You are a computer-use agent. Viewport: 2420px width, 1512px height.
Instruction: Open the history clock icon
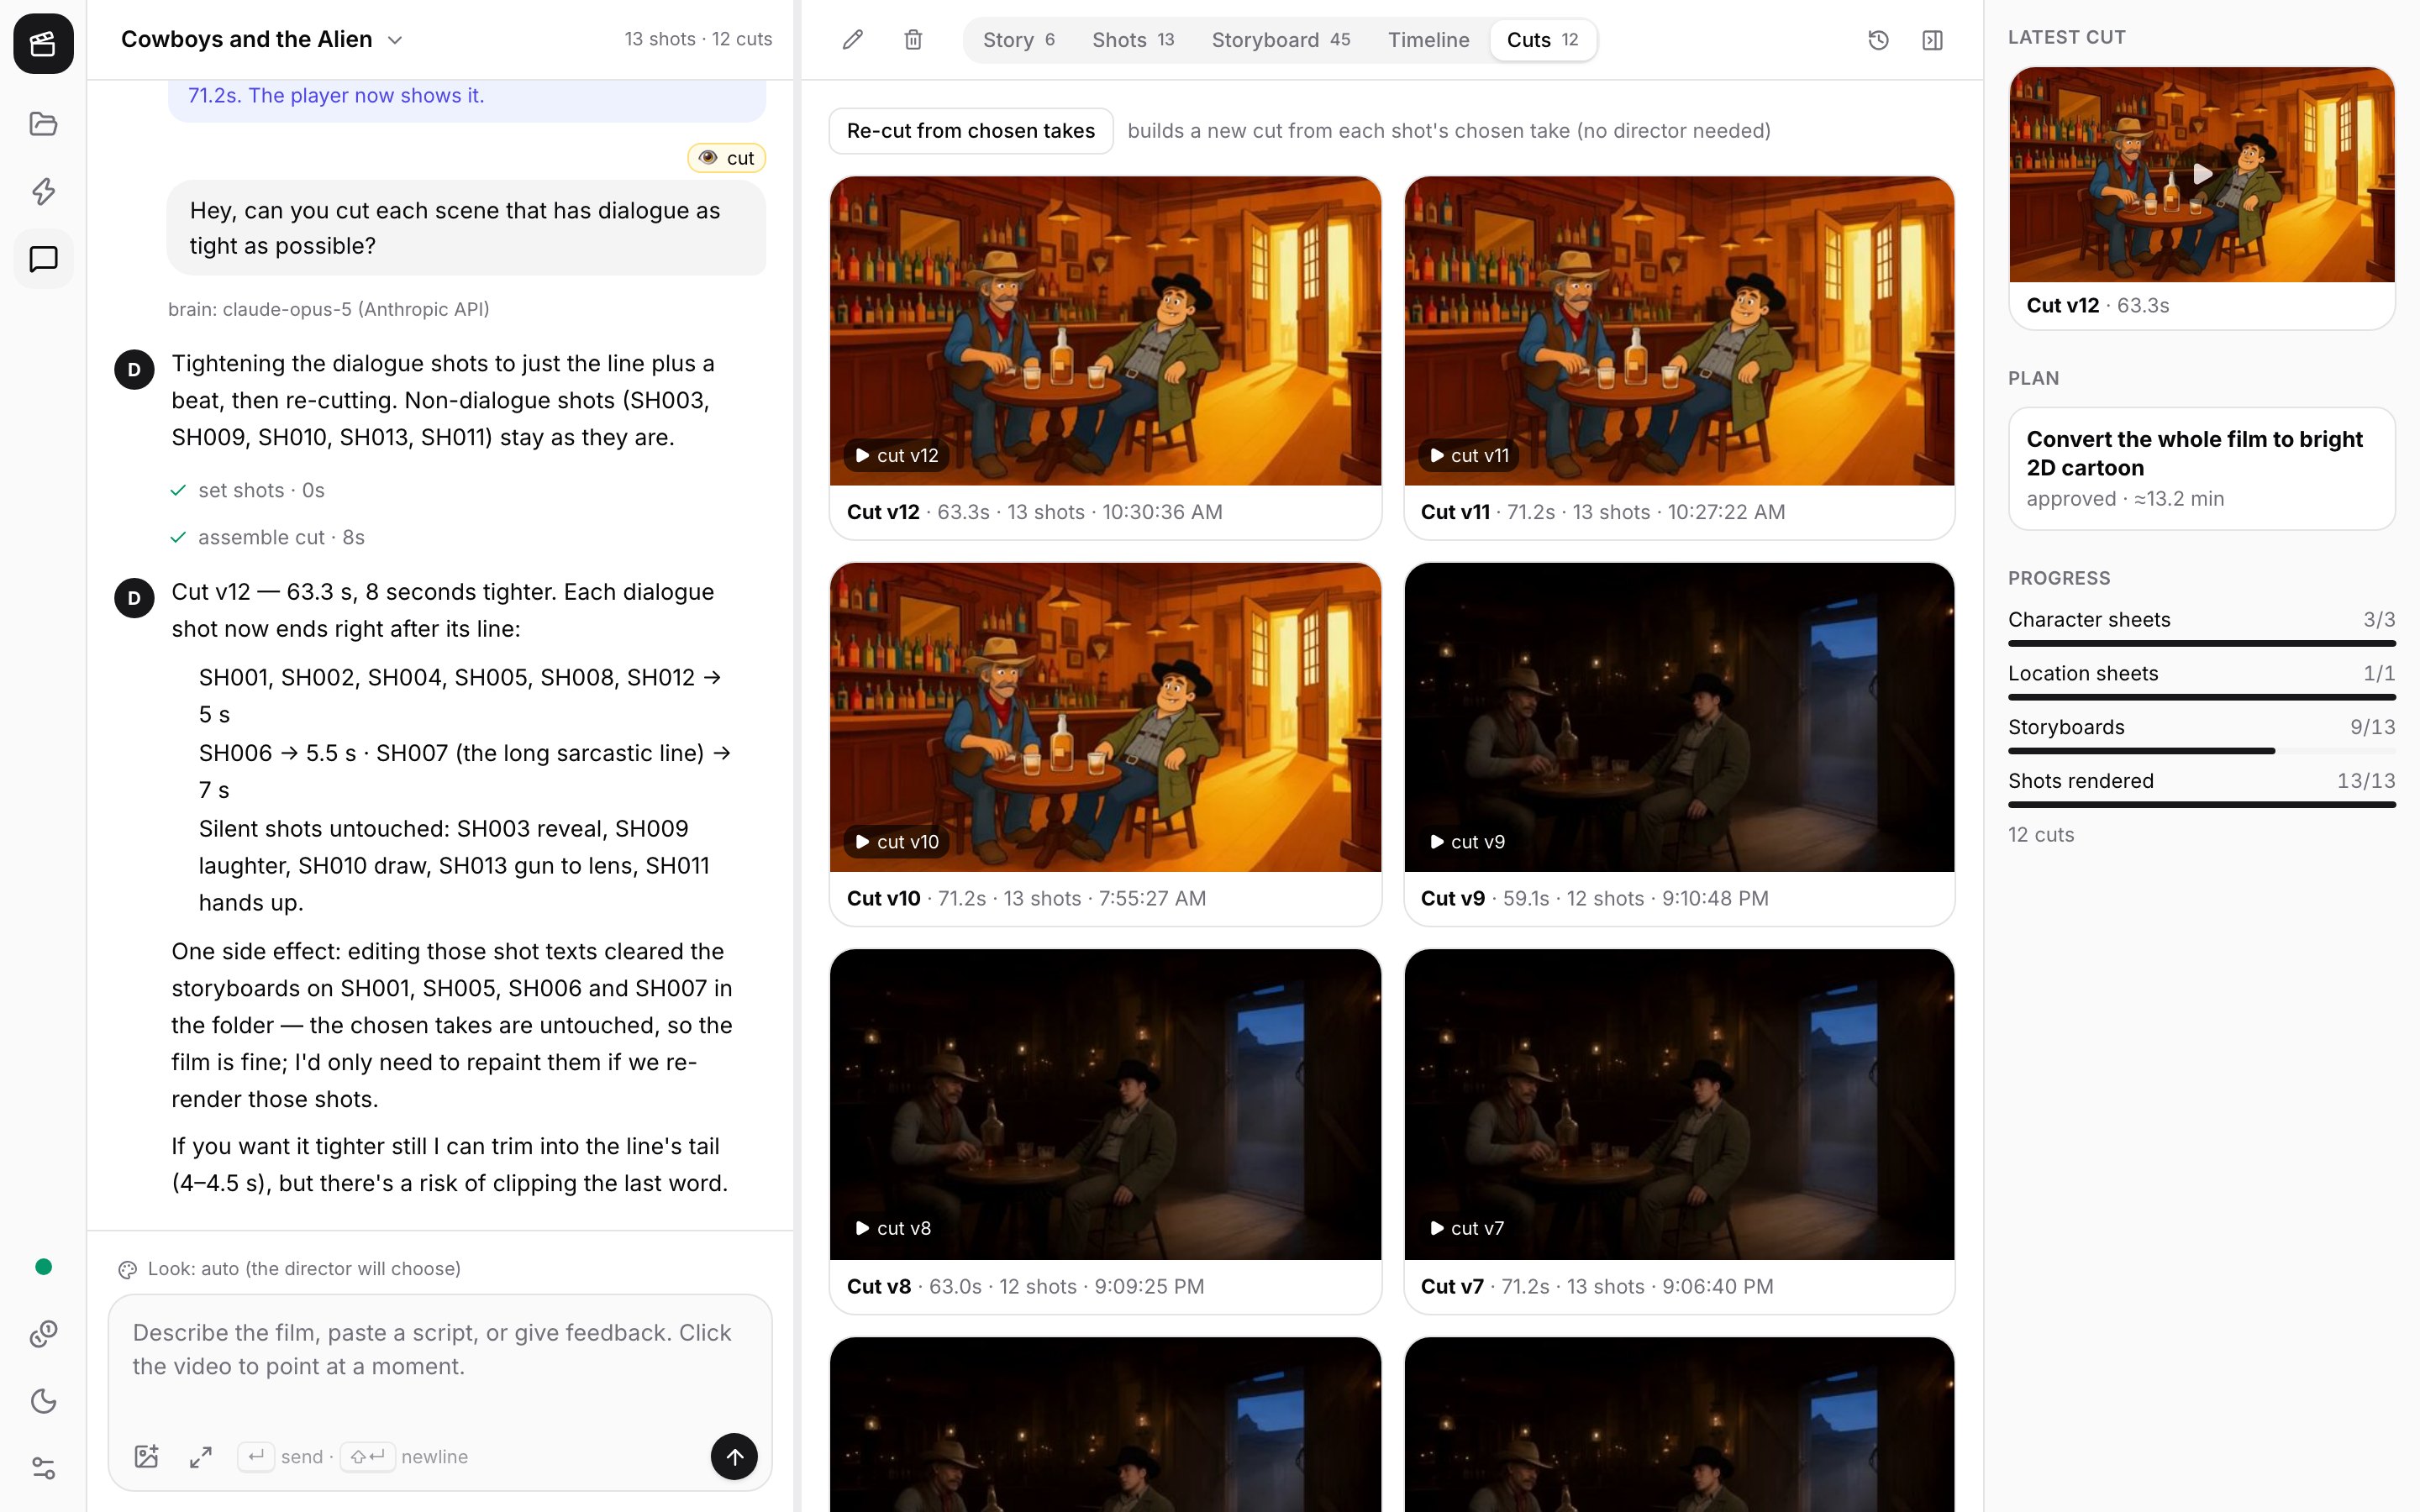pyautogui.click(x=1878, y=40)
